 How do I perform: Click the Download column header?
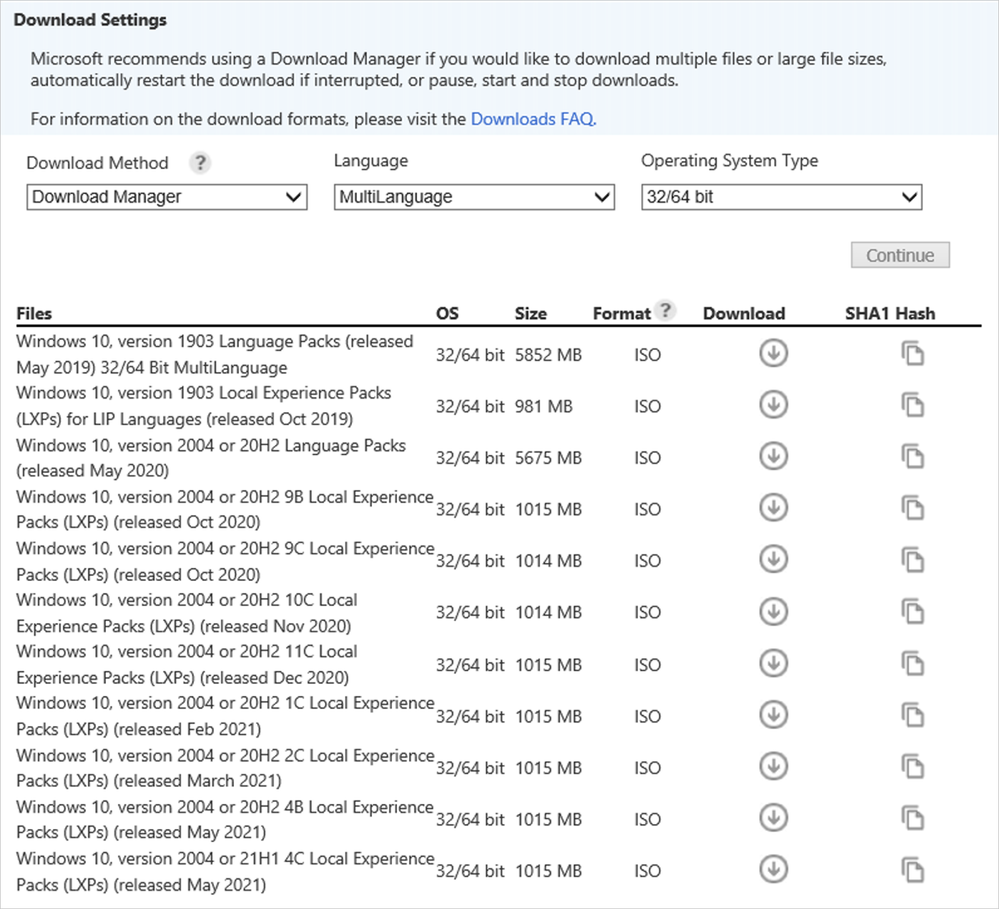[x=744, y=313]
